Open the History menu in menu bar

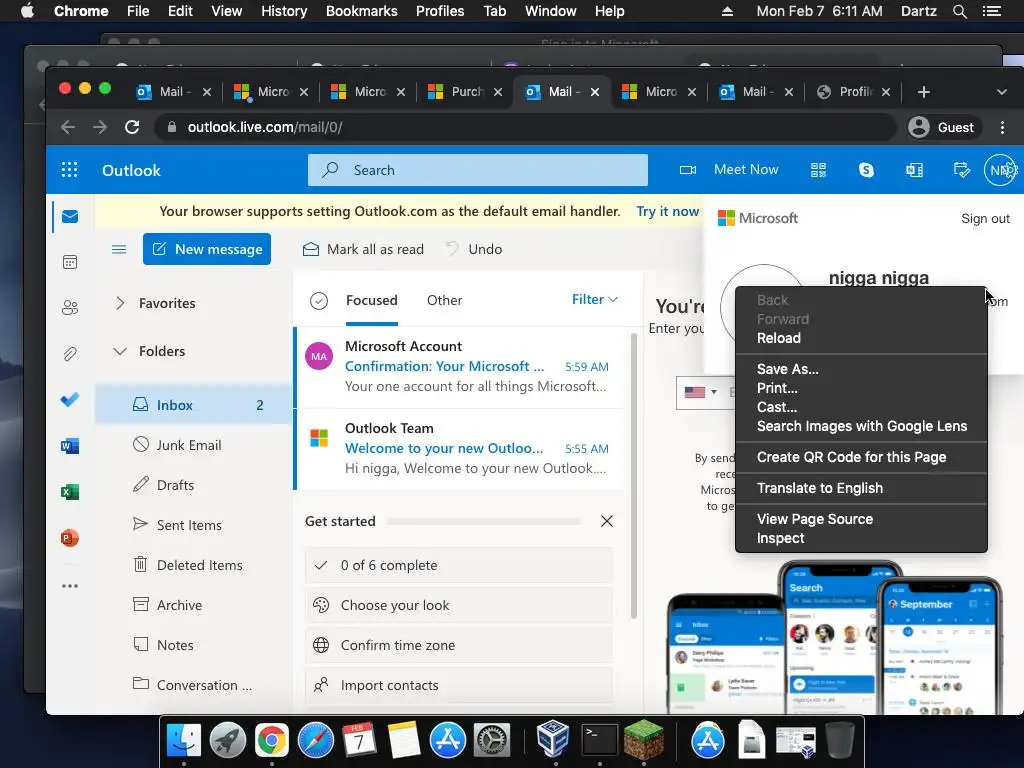tap(283, 11)
